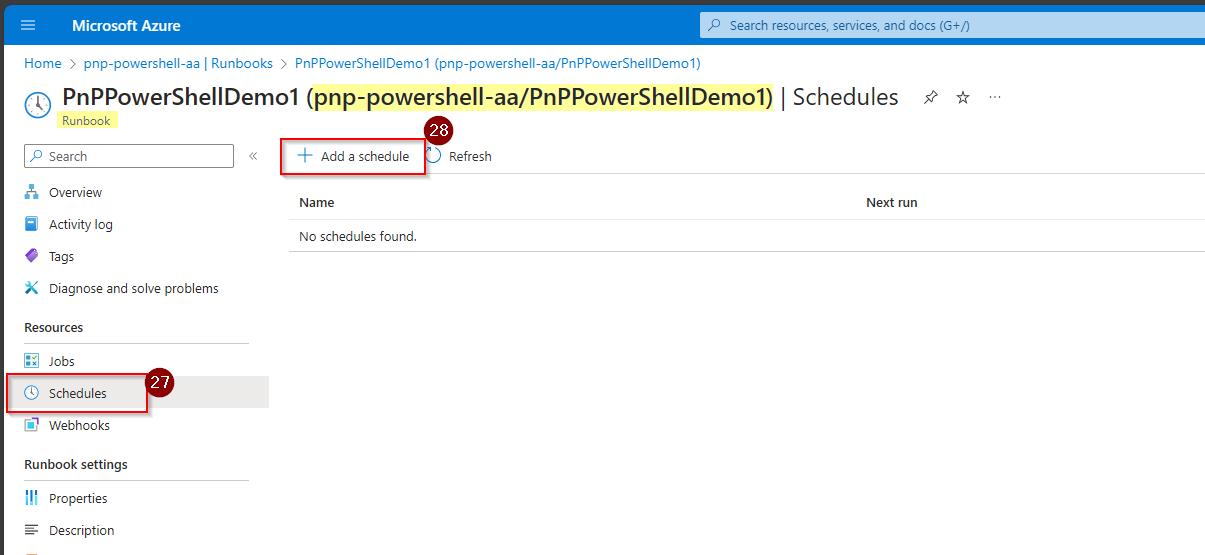Viewport: 1205px width, 555px height.
Task: Click the Activity log book icon
Action: tap(31, 224)
